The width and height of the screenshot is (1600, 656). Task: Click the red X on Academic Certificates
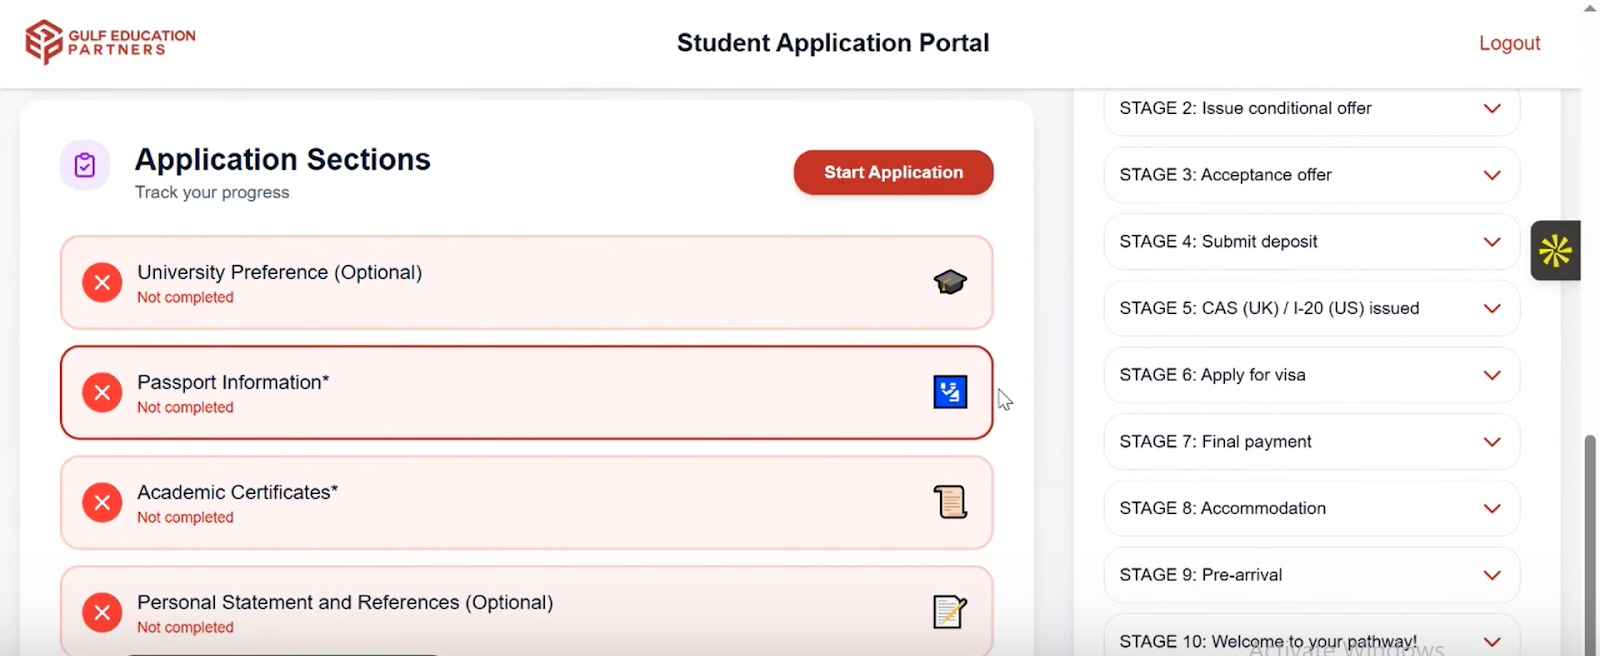click(101, 502)
